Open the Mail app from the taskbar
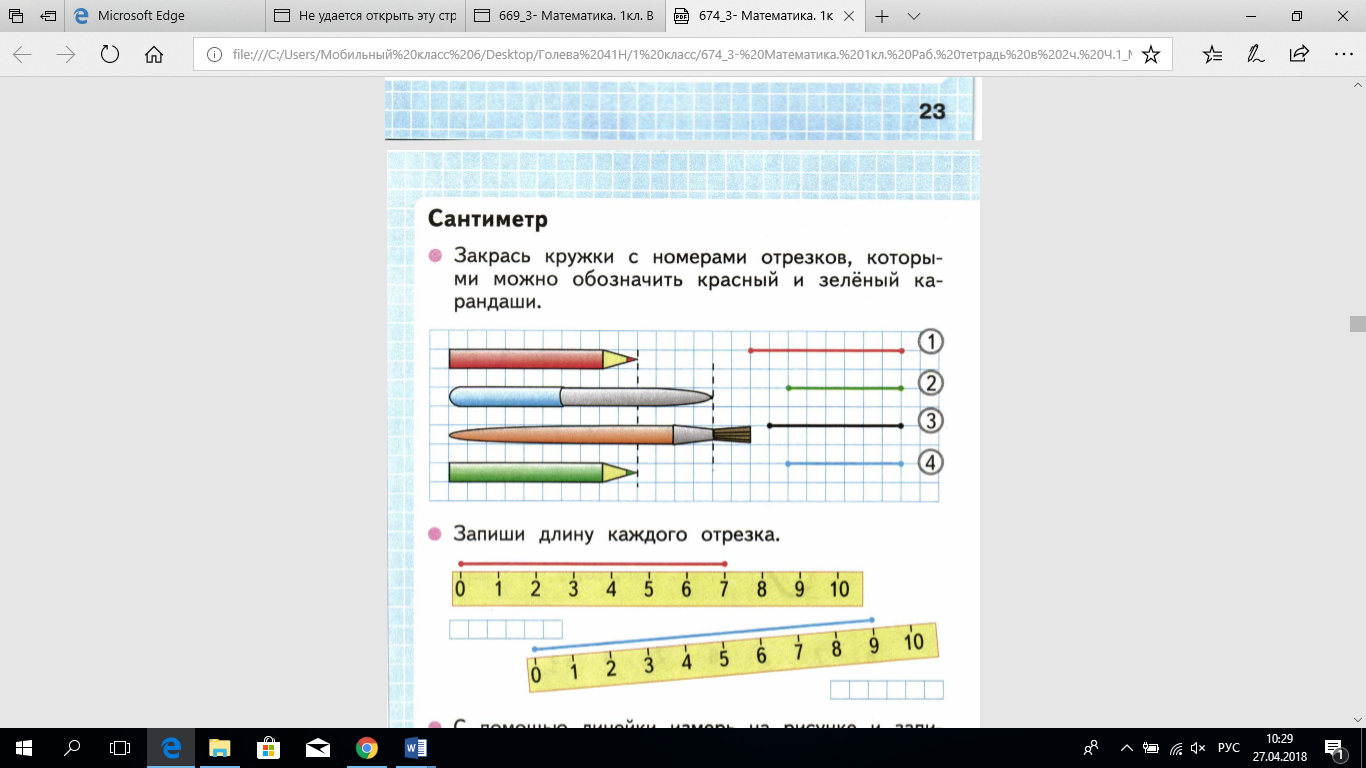The height and width of the screenshot is (768, 1366). pyautogui.click(x=318, y=748)
